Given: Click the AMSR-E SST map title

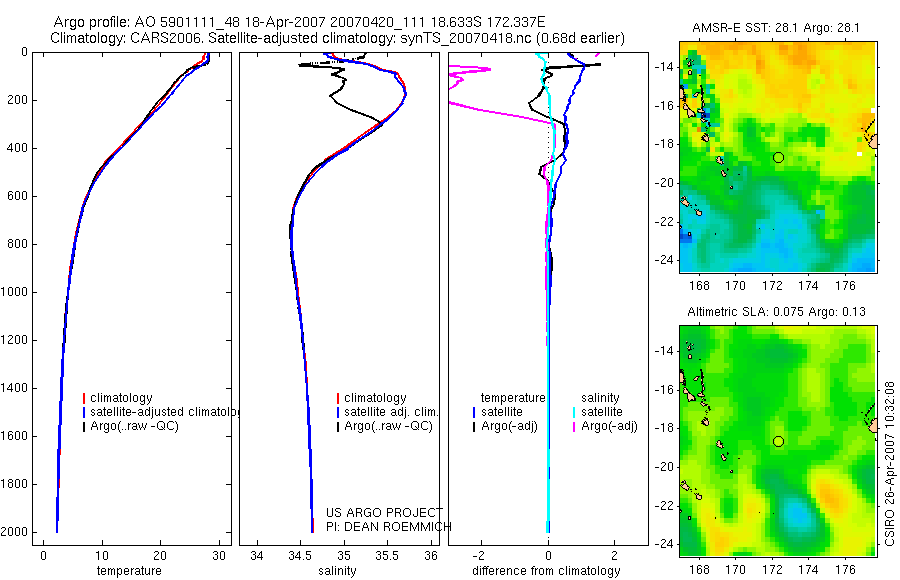Looking at the screenshot, I should [776, 28].
